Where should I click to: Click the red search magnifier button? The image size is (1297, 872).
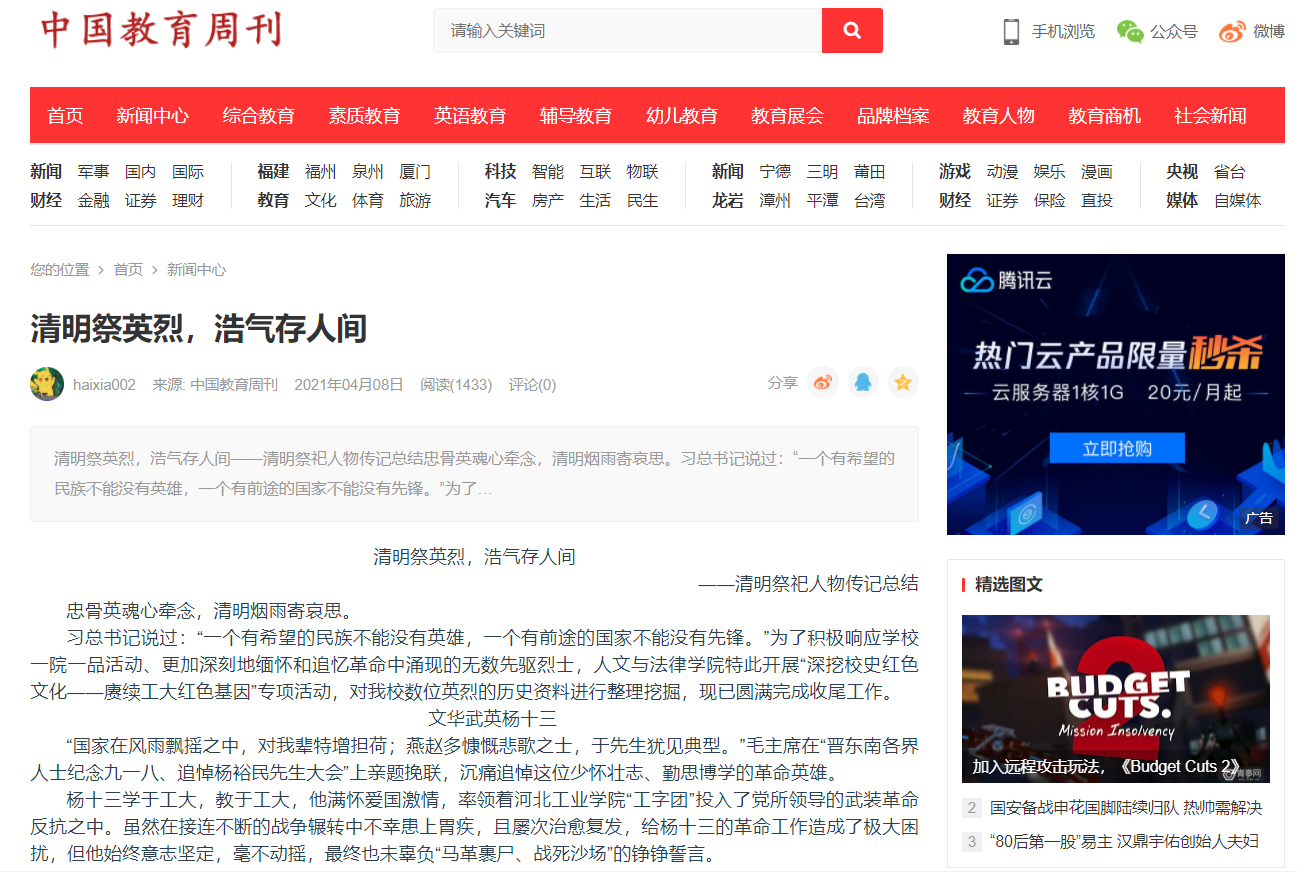[852, 31]
